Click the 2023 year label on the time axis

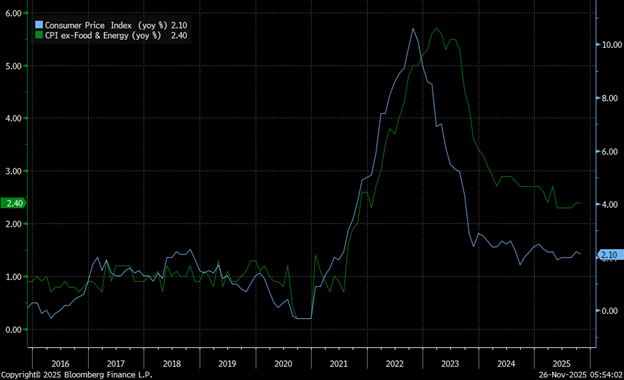coord(450,364)
